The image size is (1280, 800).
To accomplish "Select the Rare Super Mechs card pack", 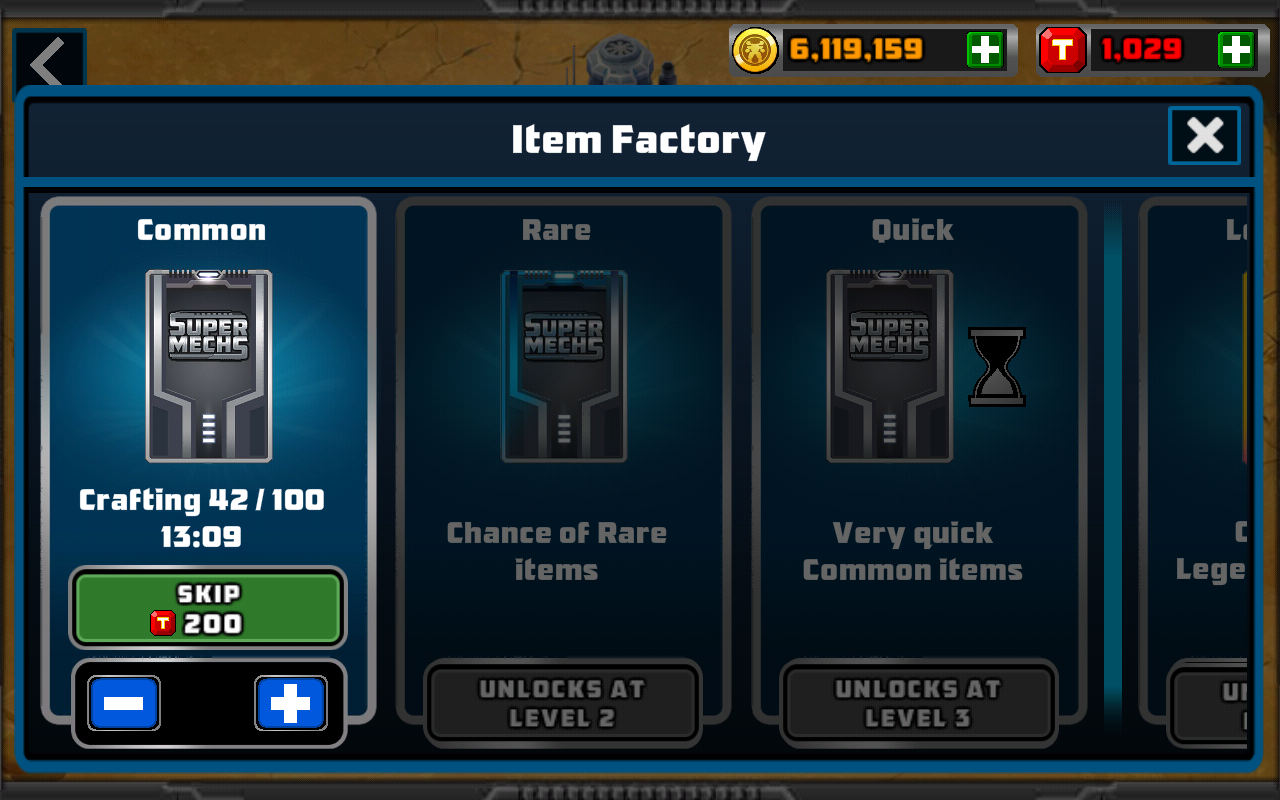I will [x=564, y=366].
